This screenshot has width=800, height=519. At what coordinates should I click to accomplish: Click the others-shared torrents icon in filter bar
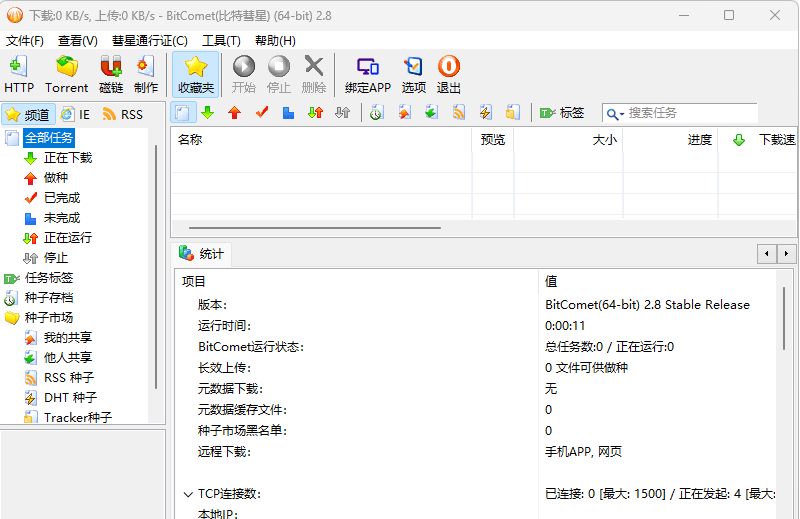point(431,113)
